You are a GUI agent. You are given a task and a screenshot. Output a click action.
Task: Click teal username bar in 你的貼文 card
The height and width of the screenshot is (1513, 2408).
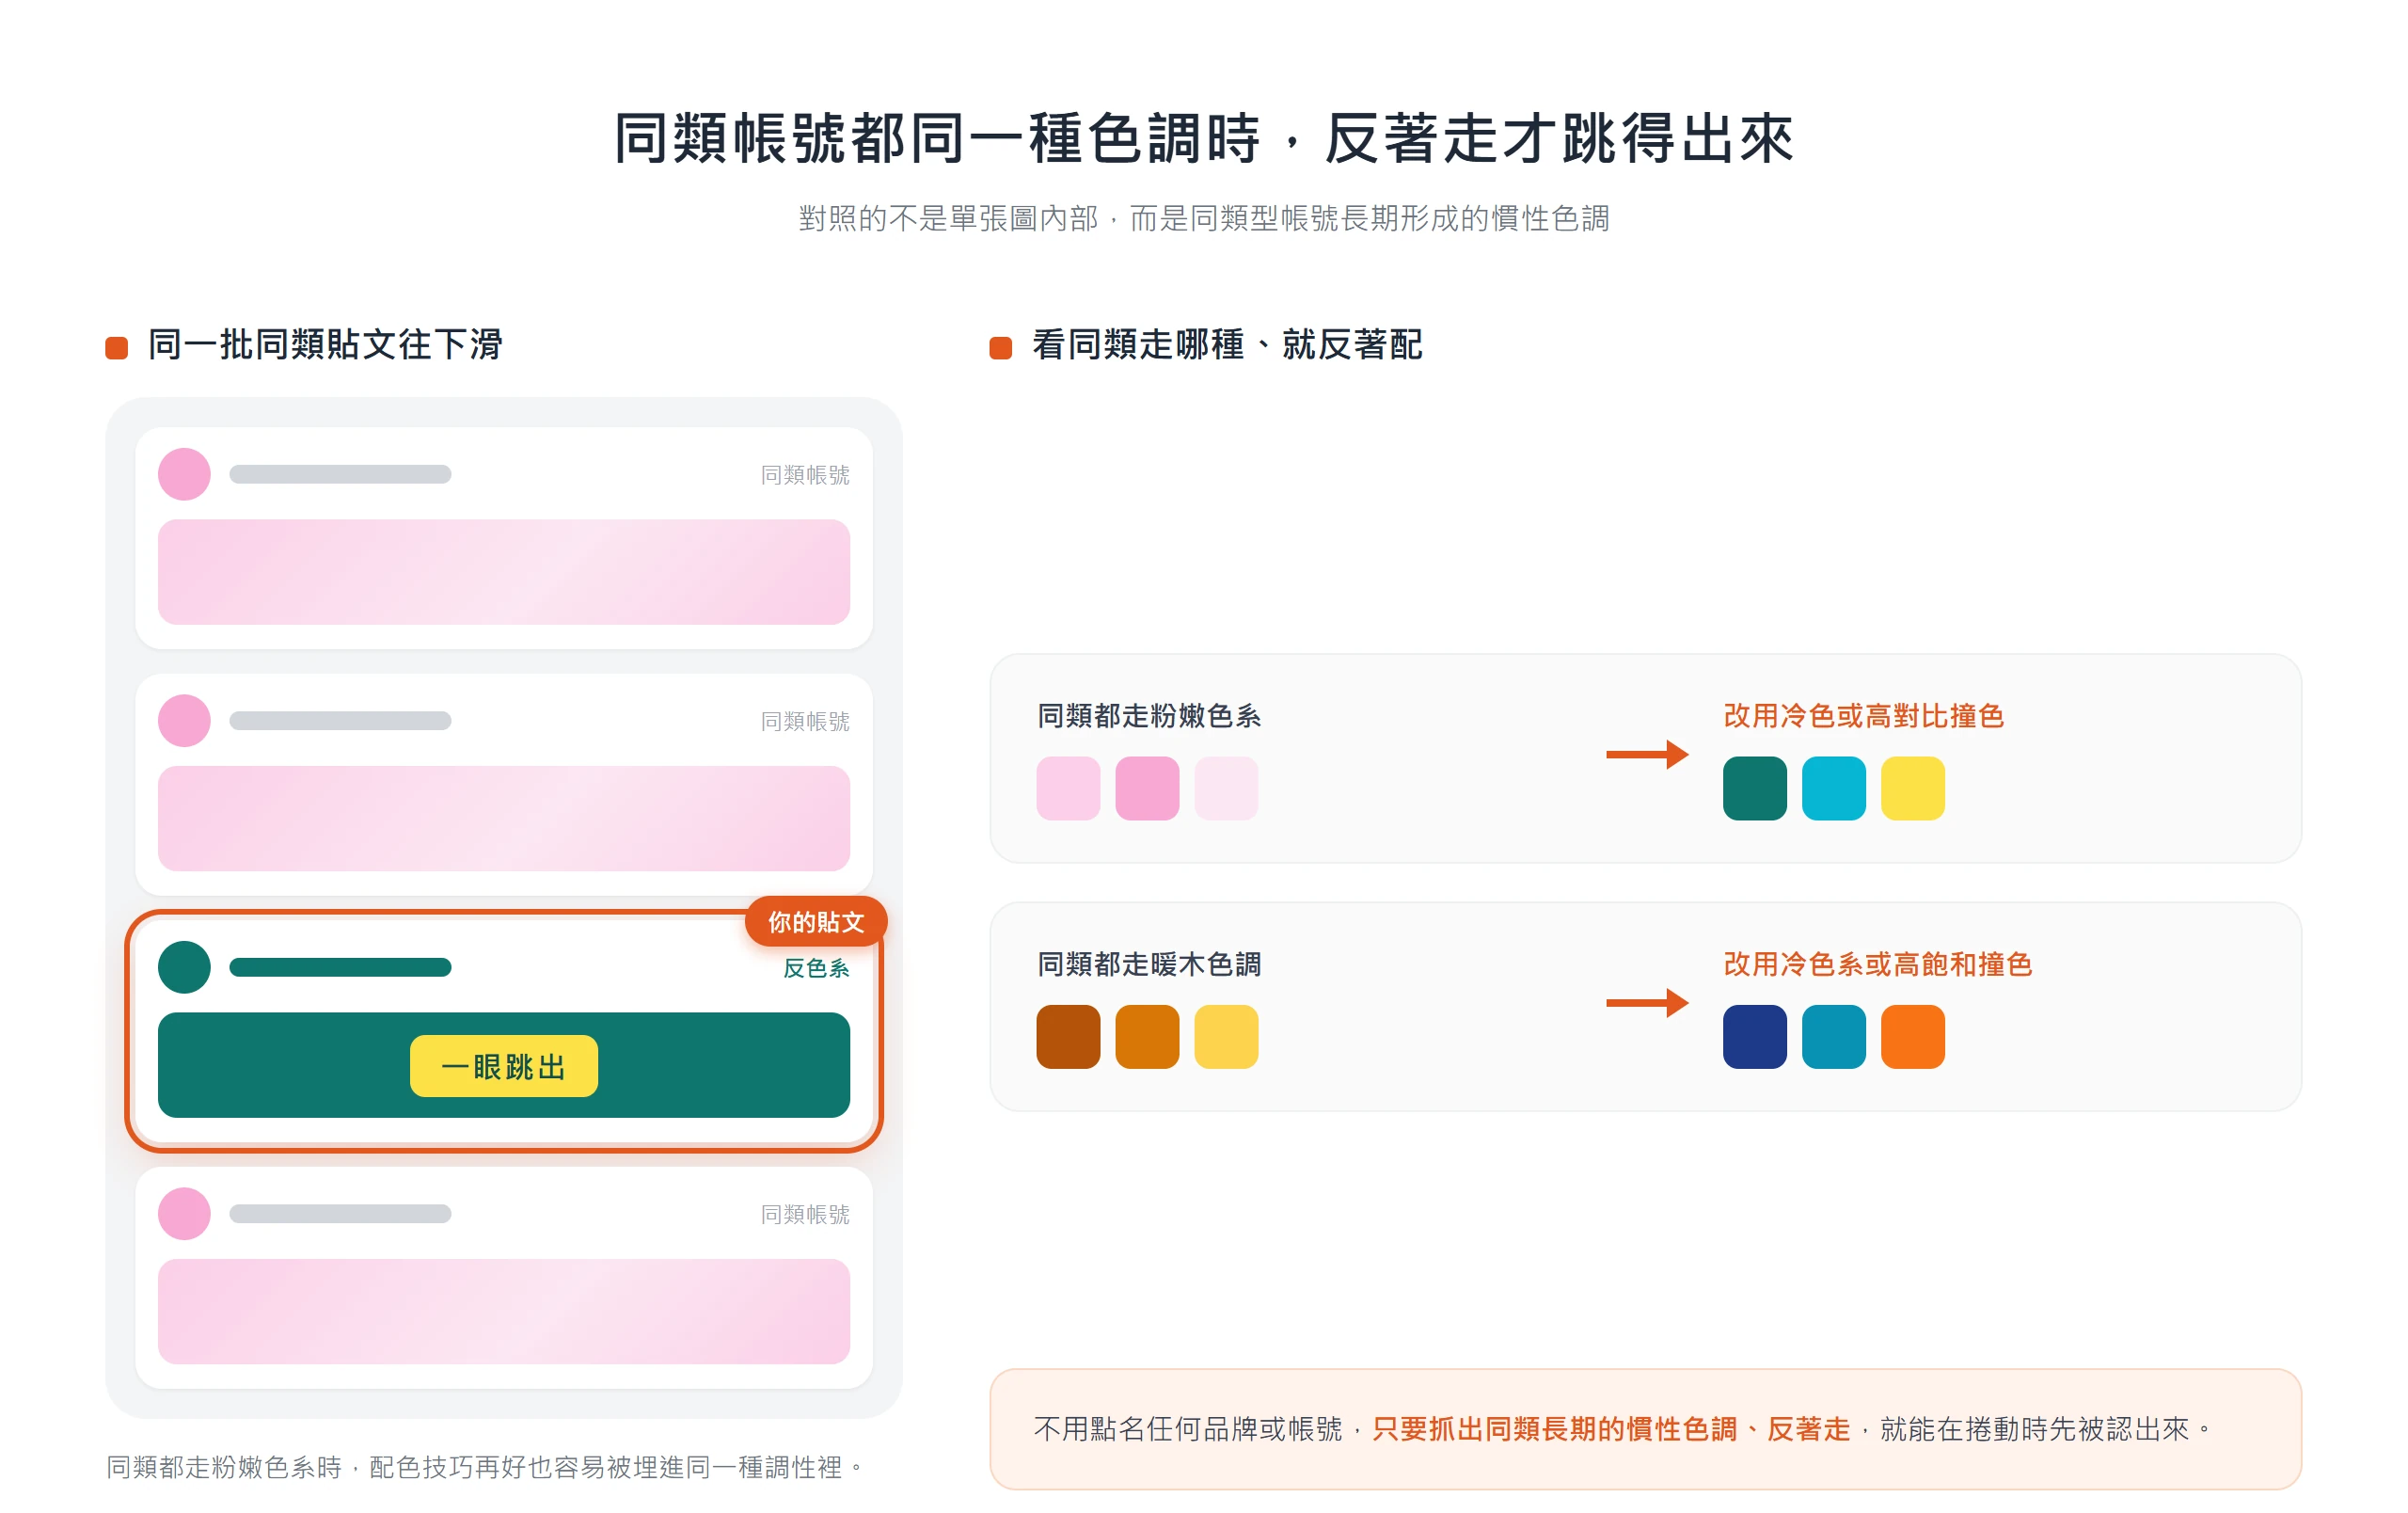coord(340,967)
